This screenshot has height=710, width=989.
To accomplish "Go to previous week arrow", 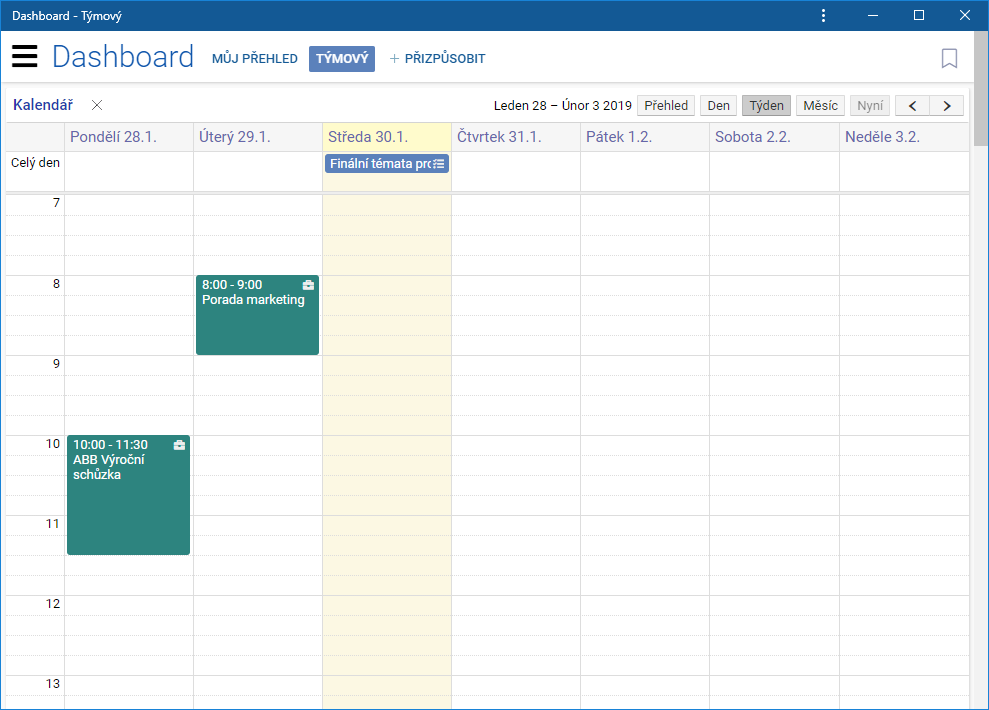I will point(912,106).
